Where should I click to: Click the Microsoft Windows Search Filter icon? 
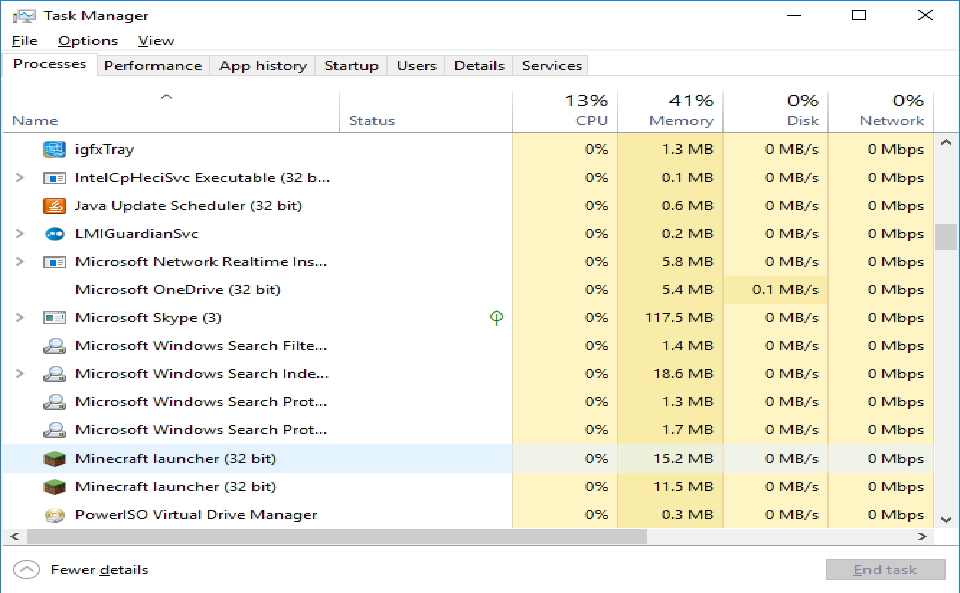[x=54, y=346]
